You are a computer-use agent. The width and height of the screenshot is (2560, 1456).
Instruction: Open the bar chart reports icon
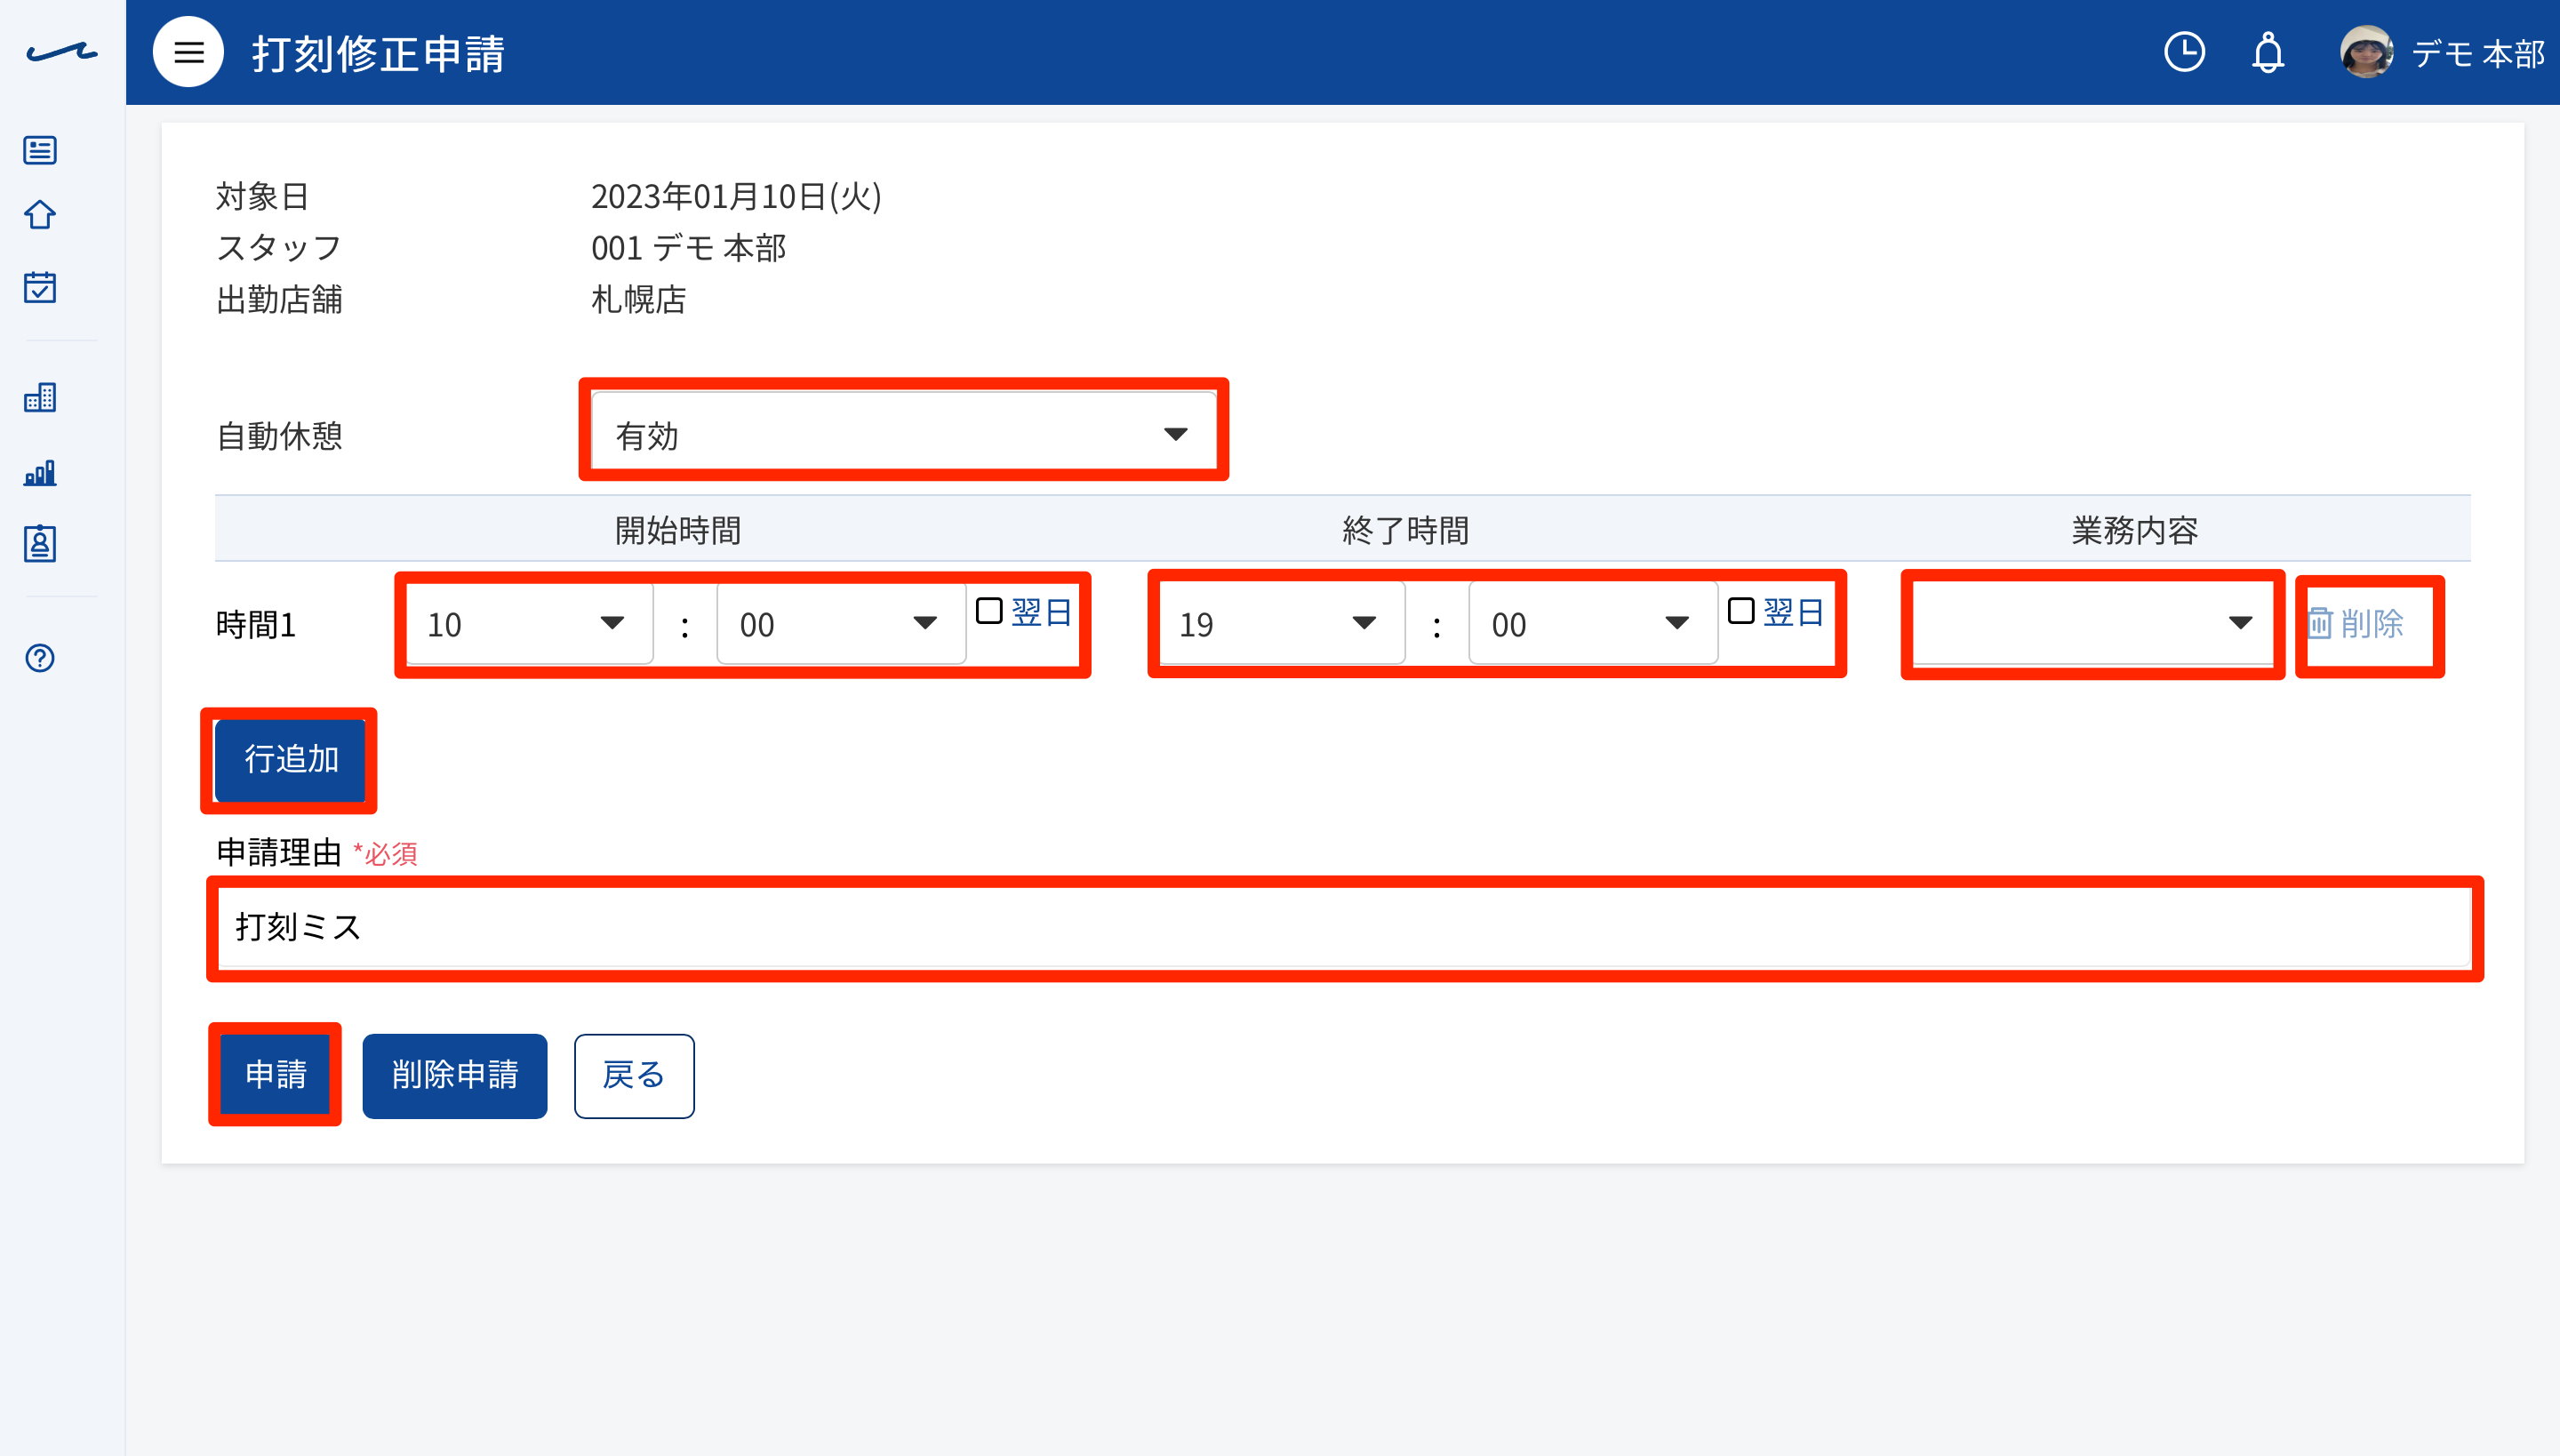click(40, 472)
